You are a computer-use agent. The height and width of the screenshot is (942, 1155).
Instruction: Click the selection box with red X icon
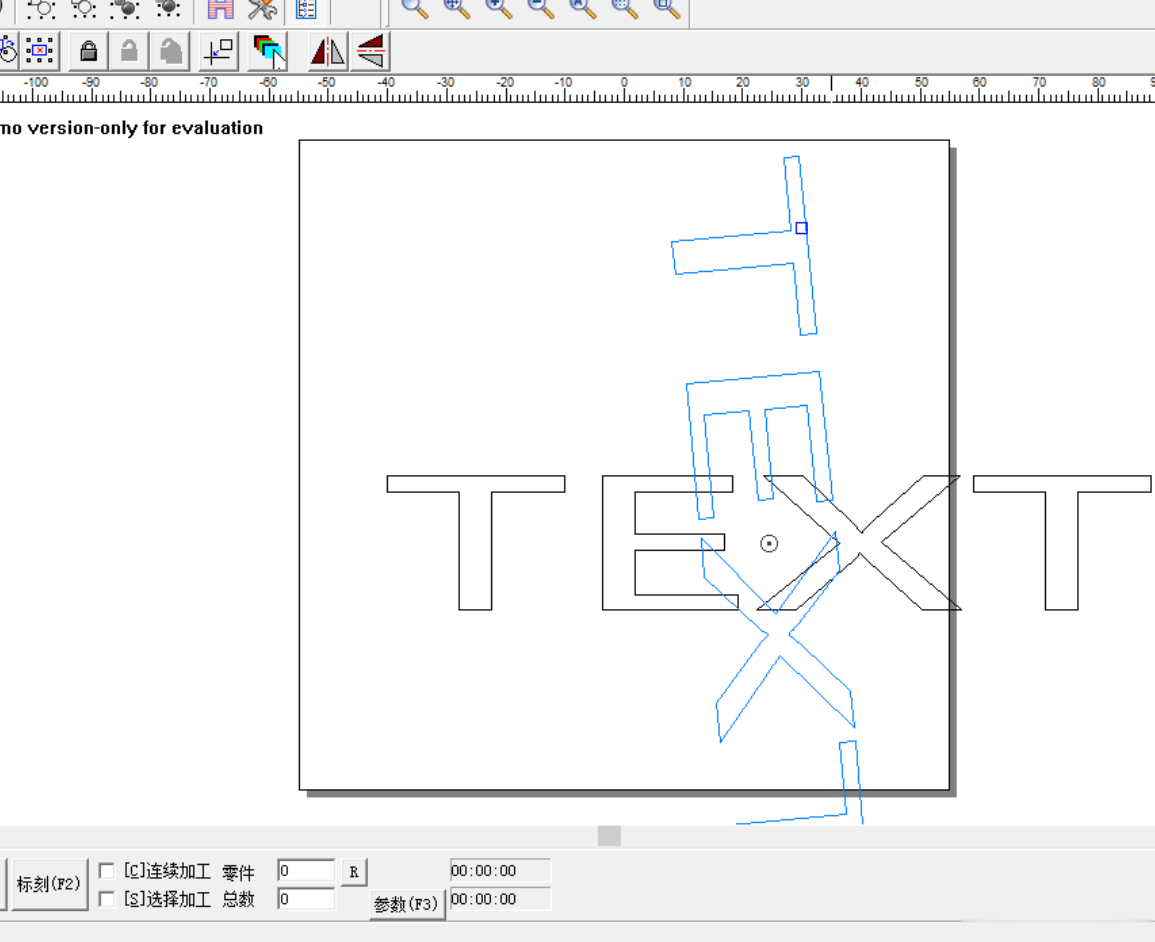40,51
